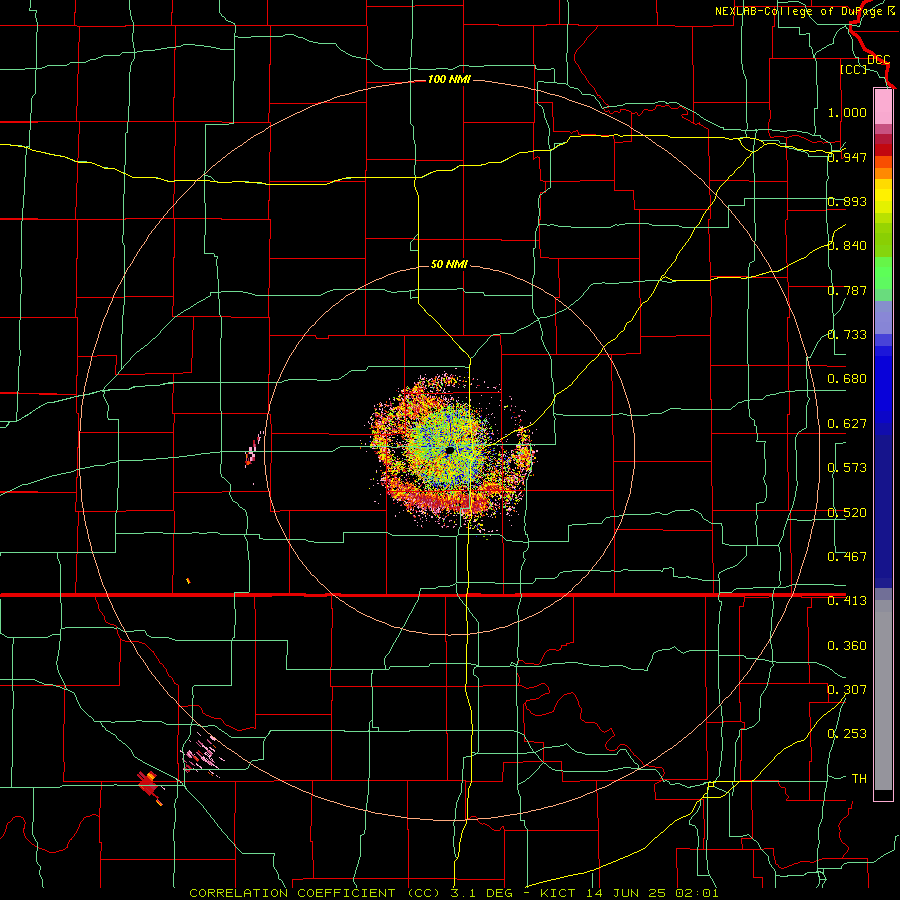
Task: Select the 50 NMI range ring label
Action: 449,264
